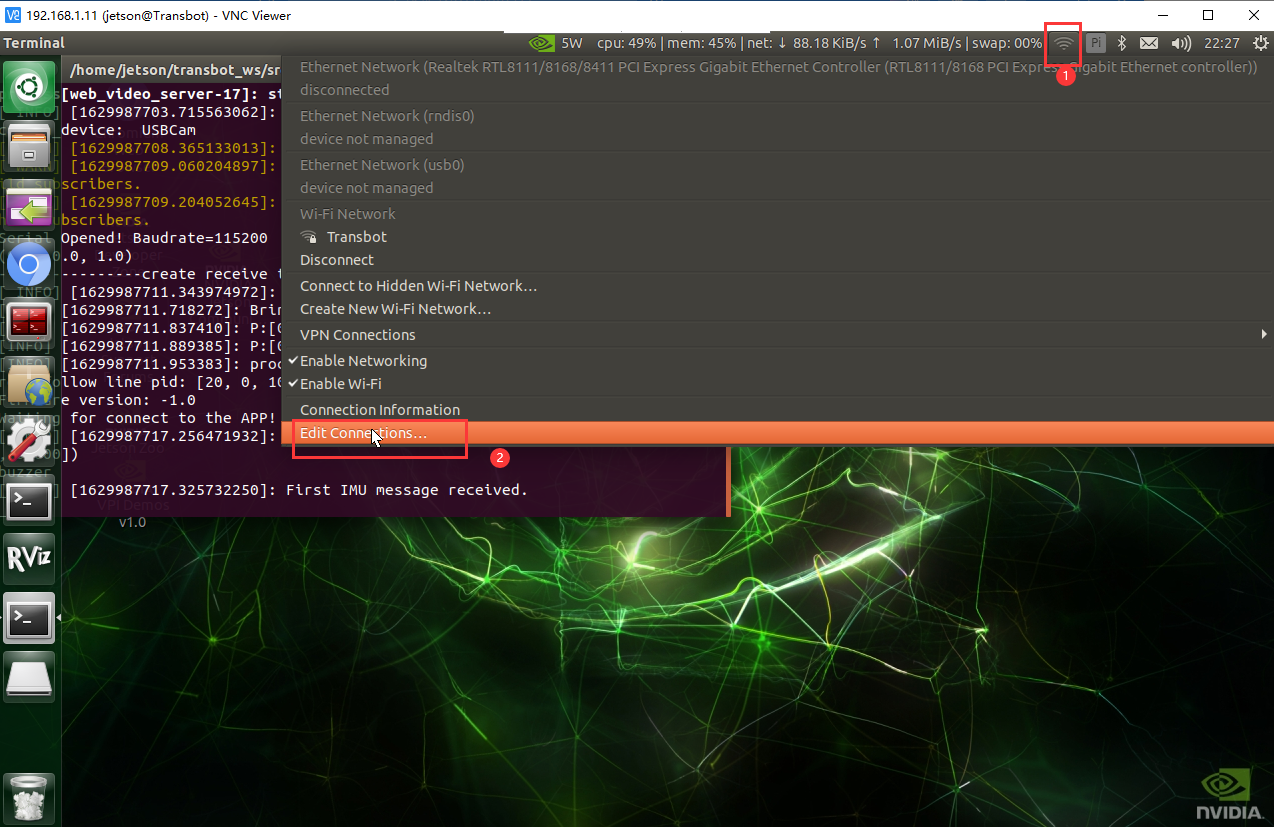Choose Disconnect in the network menu
Viewport: 1274px width, 827px height.
(x=777, y=260)
